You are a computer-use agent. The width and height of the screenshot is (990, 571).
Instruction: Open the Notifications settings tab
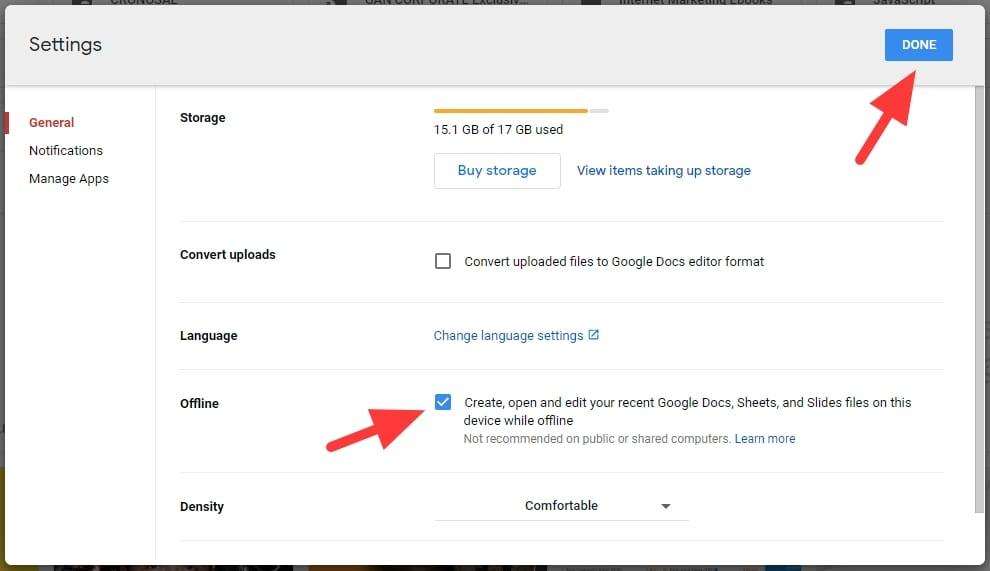click(x=66, y=150)
